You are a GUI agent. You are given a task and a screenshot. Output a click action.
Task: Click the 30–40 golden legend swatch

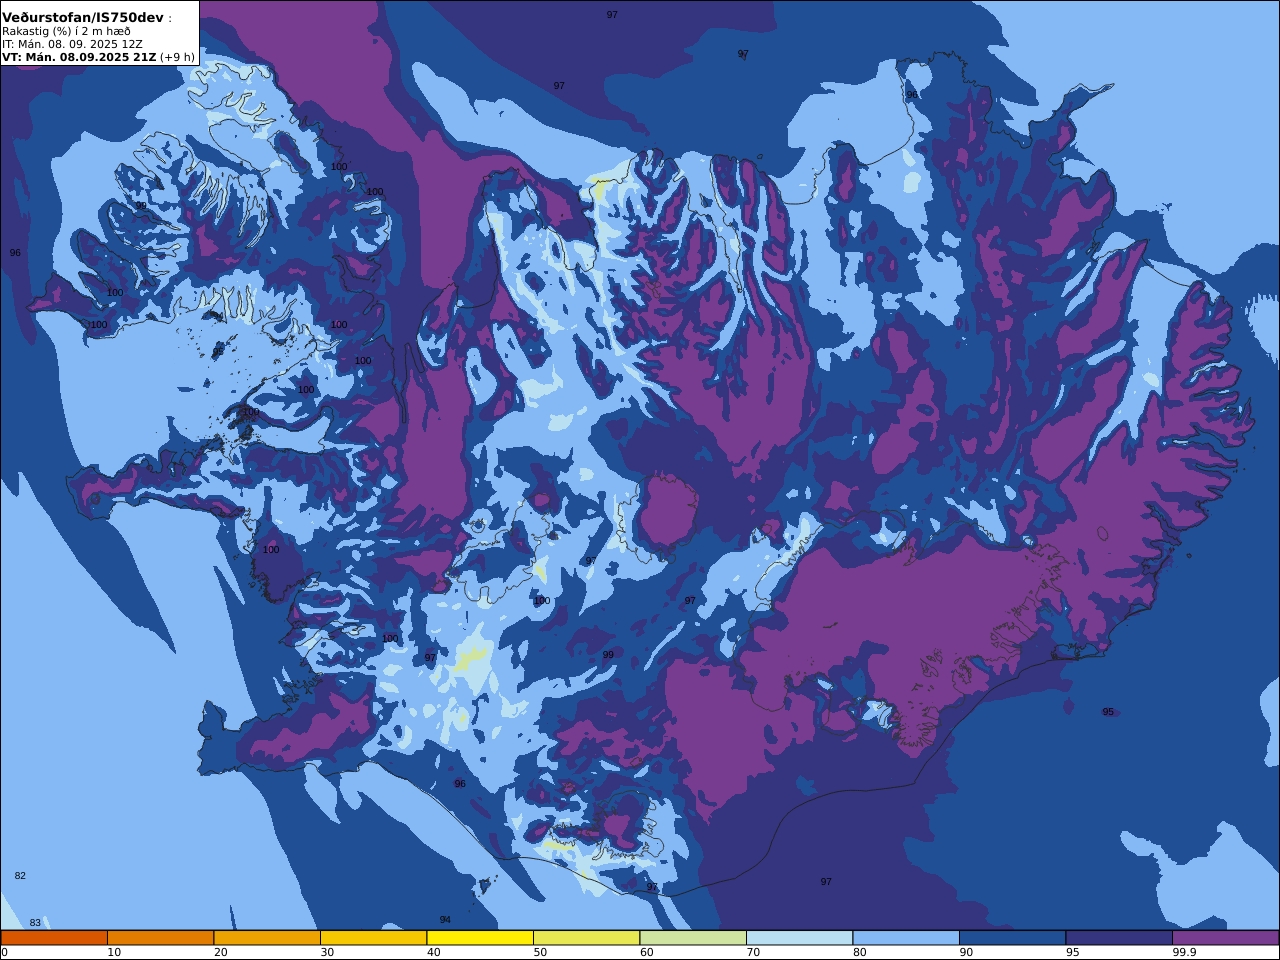[x=373, y=938]
